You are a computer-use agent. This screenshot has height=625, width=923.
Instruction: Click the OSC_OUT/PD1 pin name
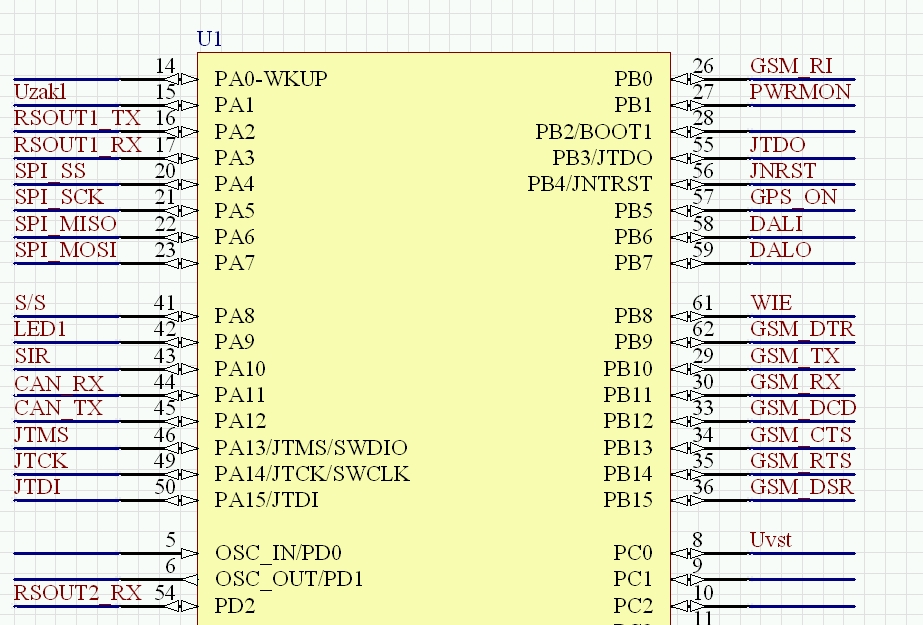click(289, 579)
